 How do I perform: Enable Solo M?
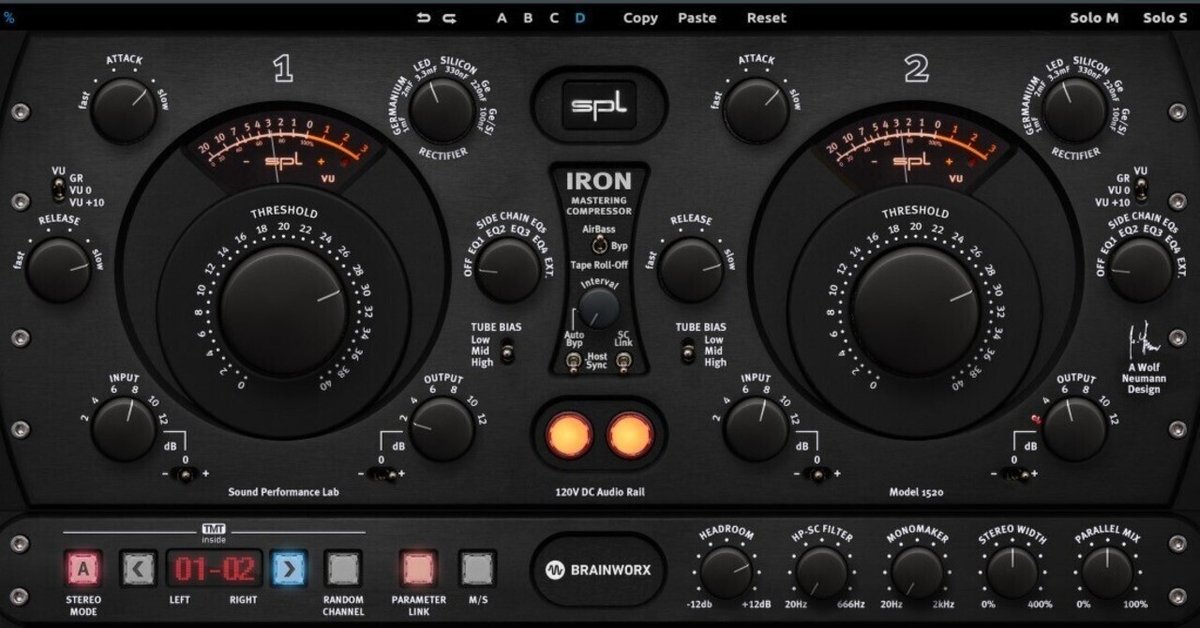1094,18
